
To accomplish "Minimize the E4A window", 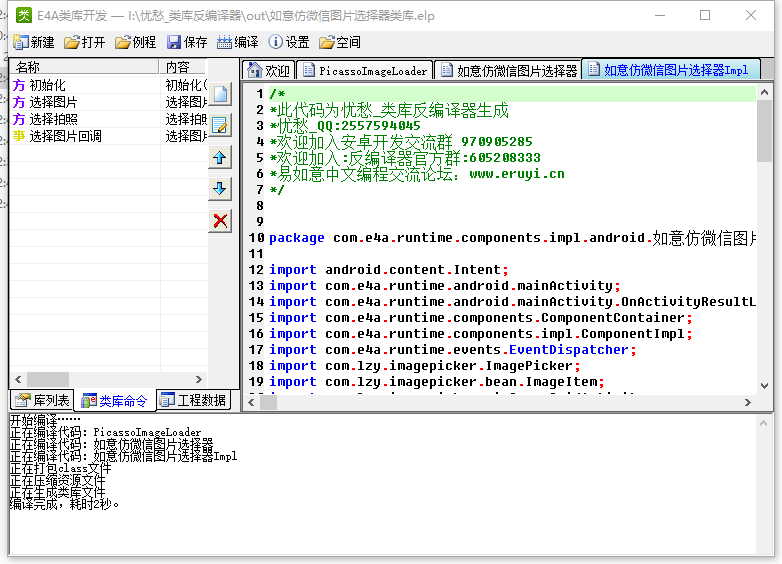I will click(660, 15).
